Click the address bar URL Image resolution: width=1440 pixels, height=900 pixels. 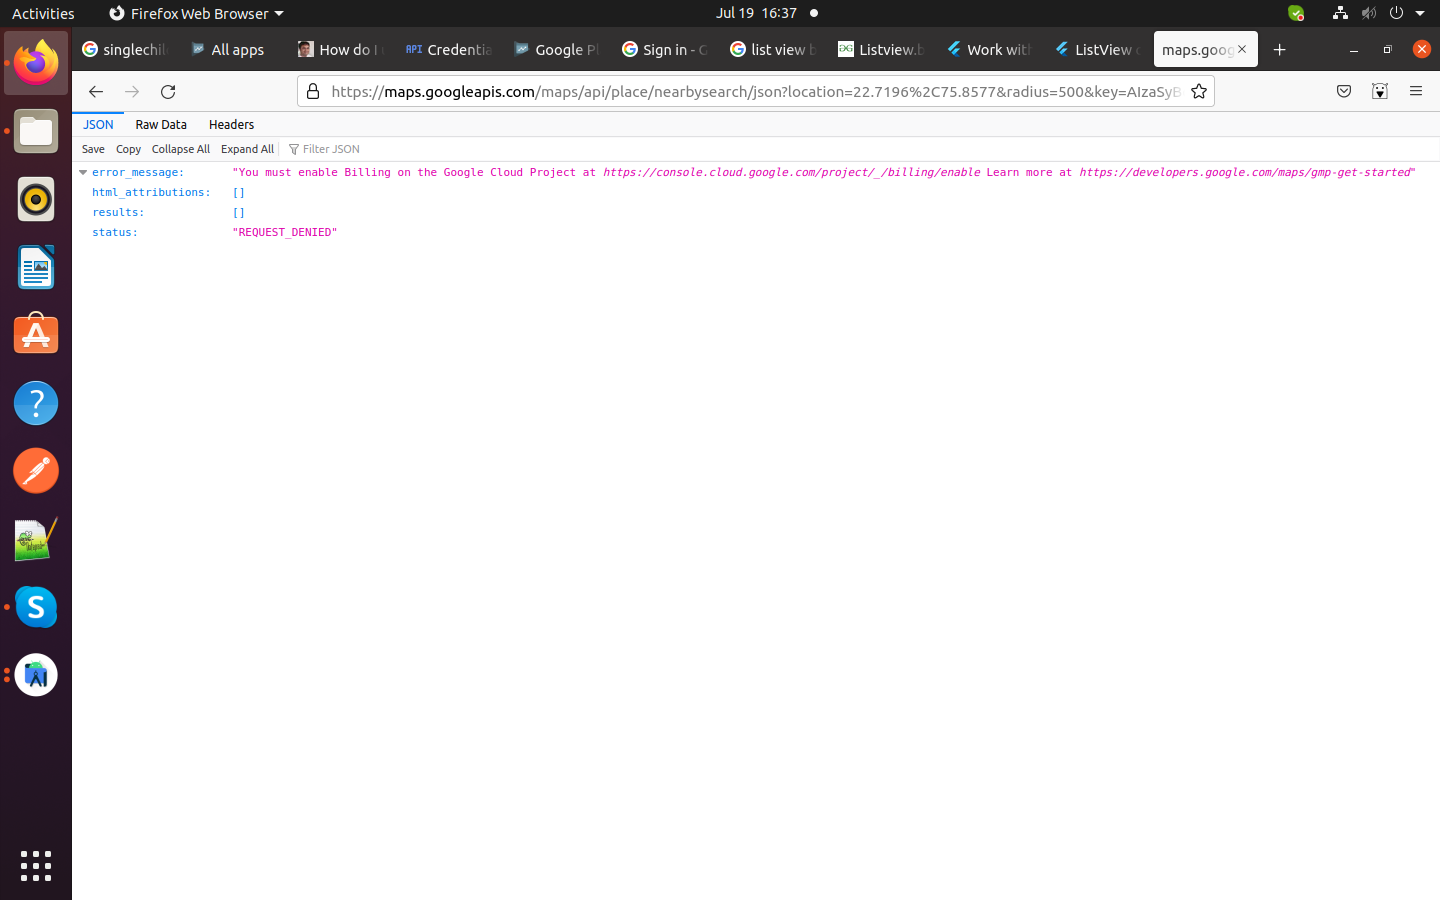pos(756,91)
